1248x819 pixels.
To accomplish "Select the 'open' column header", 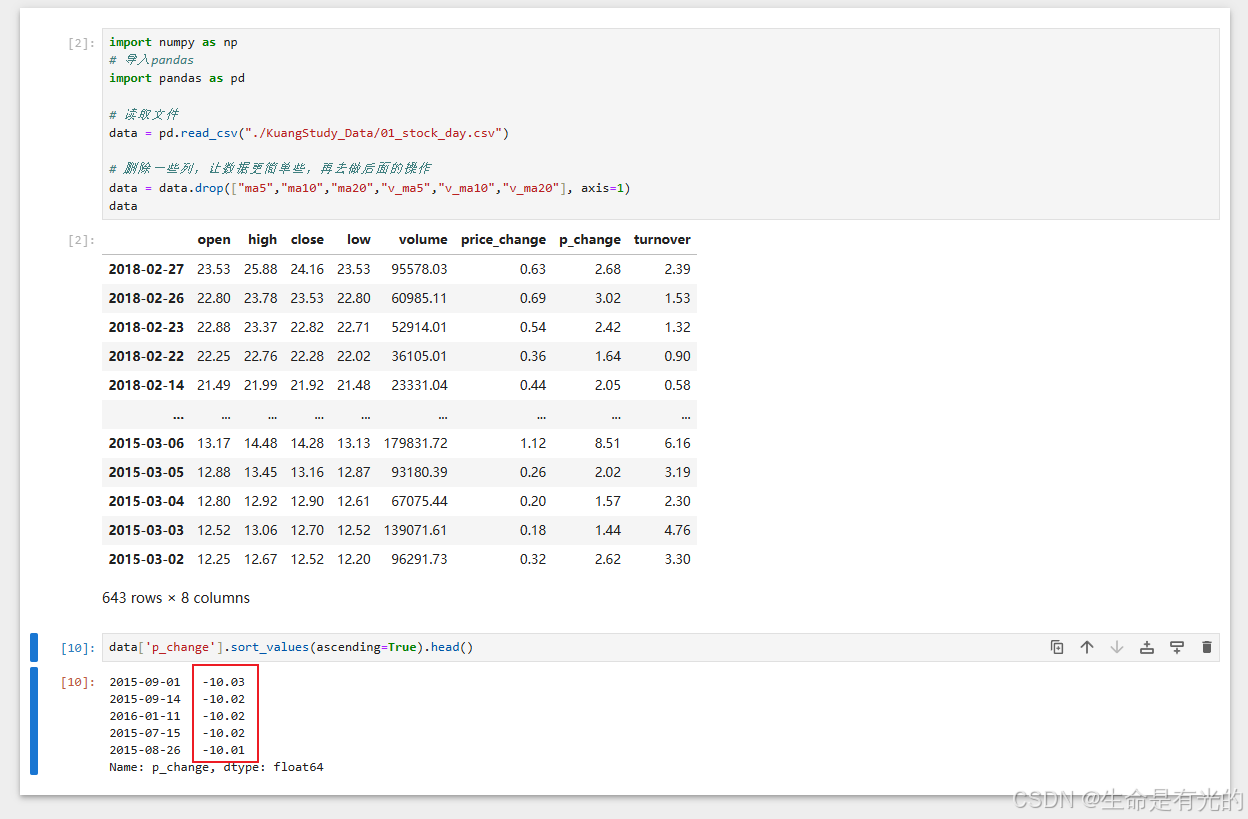I will pyautogui.click(x=214, y=239).
